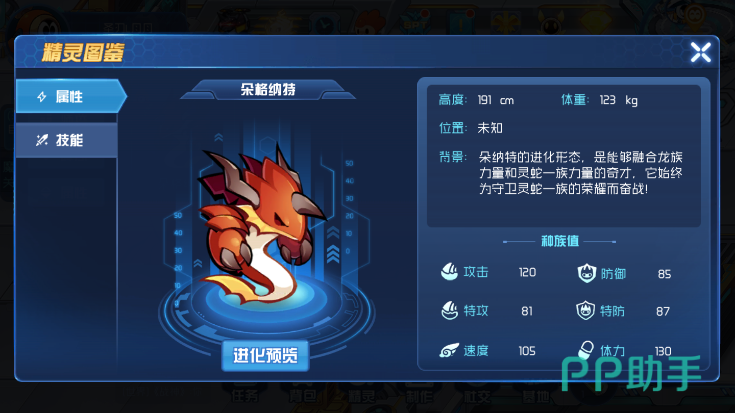Click the 攻击 attack stat icon

tap(450, 272)
